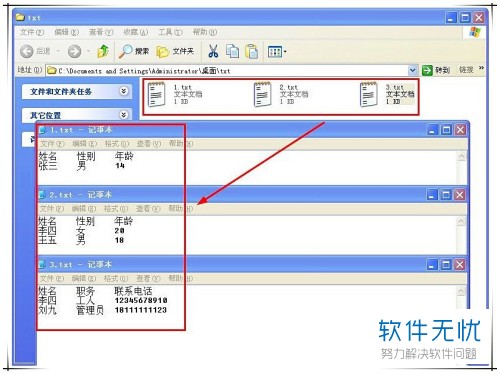This screenshot has height=374, width=500.
Task: Click phone number 18111111123 in 3.txt
Action: coord(141,310)
